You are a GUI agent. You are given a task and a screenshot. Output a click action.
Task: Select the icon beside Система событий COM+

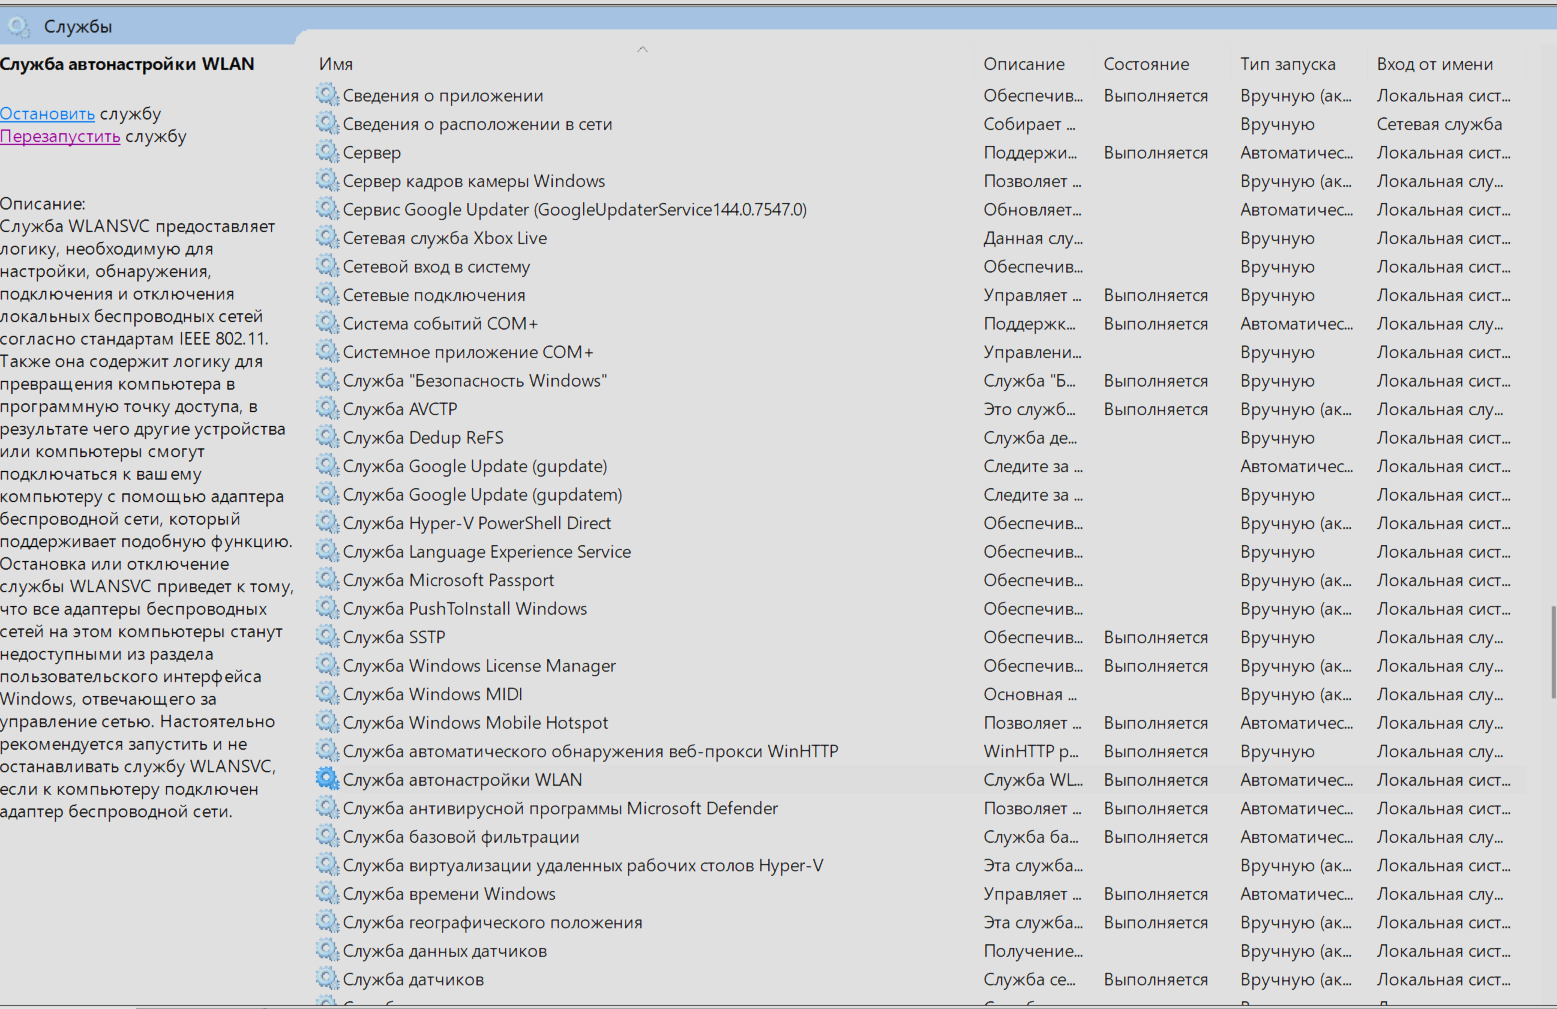click(327, 323)
